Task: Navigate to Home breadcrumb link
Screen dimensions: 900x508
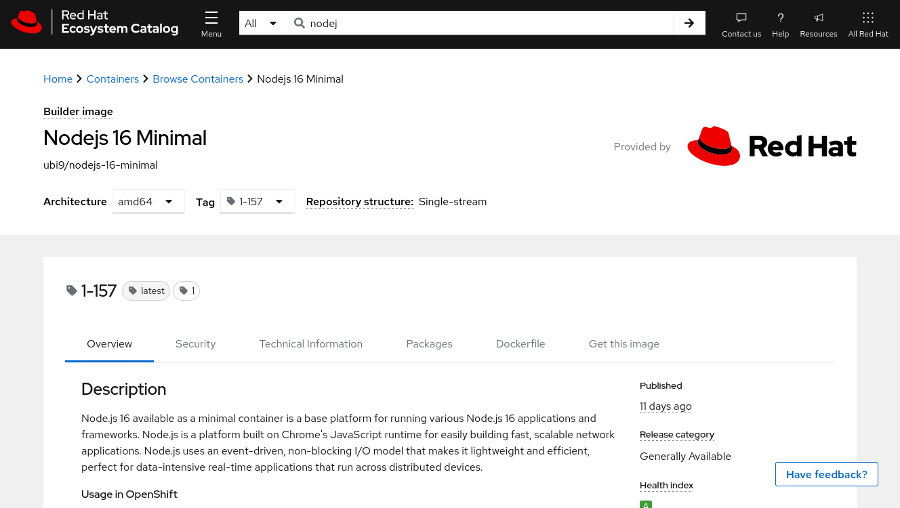Action: [x=58, y=79]
